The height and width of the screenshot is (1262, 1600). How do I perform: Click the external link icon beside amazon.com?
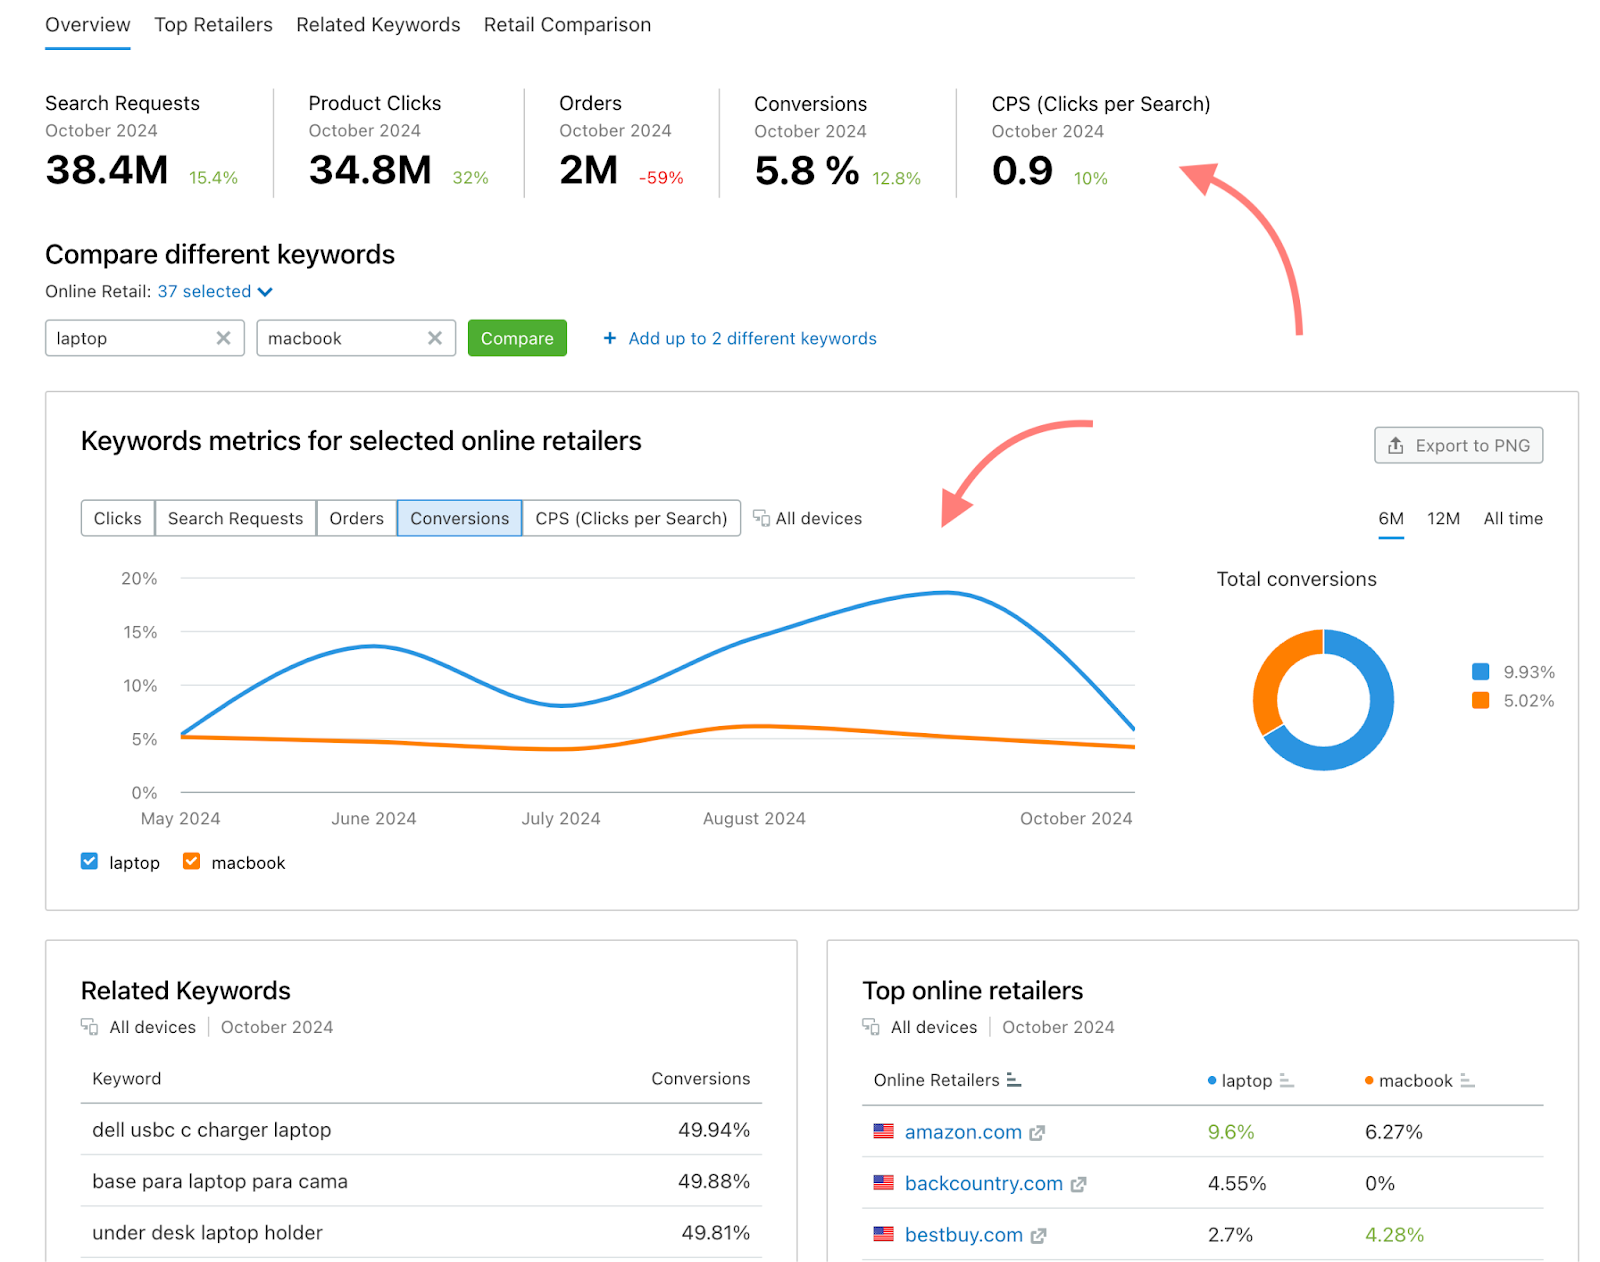tap(1037, 1133)
